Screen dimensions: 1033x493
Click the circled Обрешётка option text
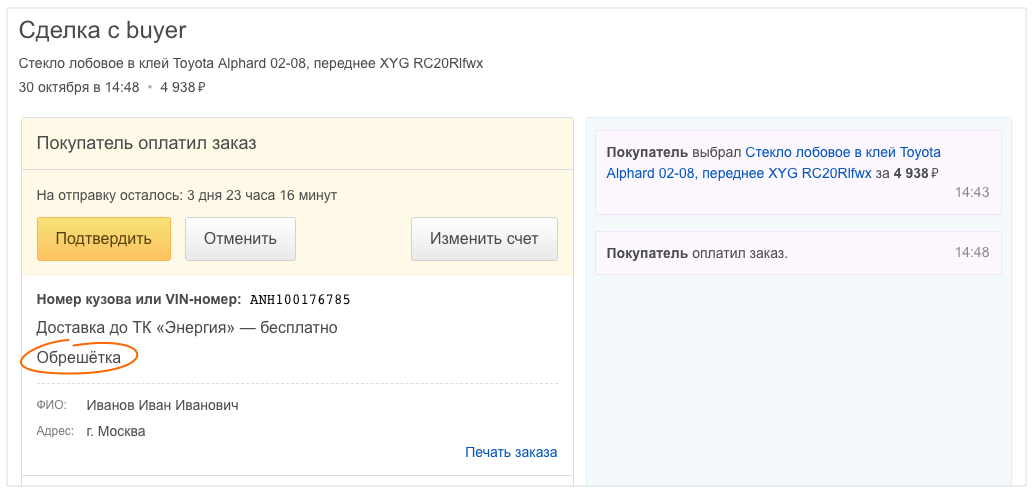[79, 357]
